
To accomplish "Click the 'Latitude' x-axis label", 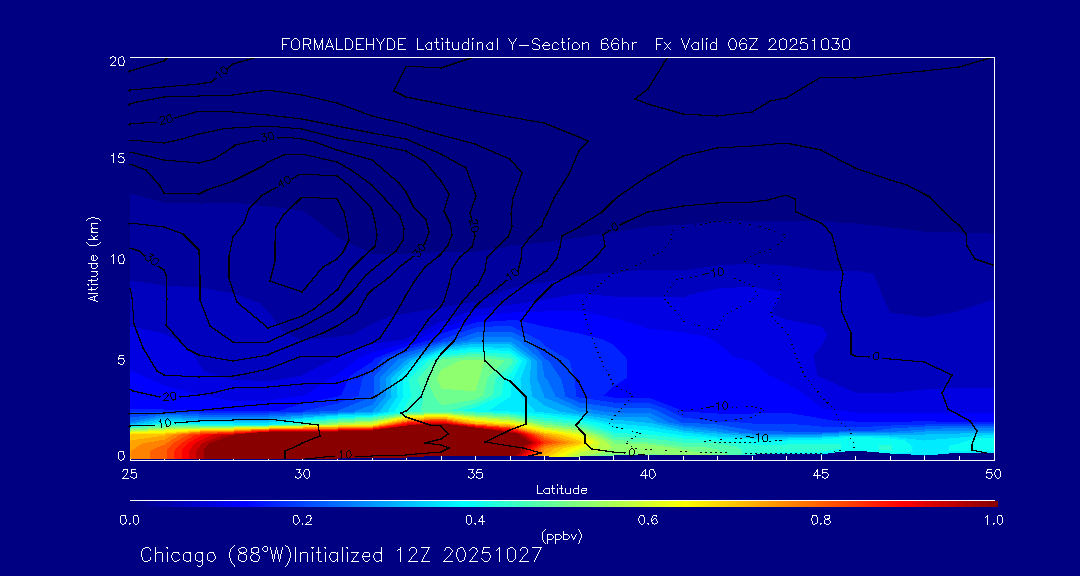I will [561, 489].
